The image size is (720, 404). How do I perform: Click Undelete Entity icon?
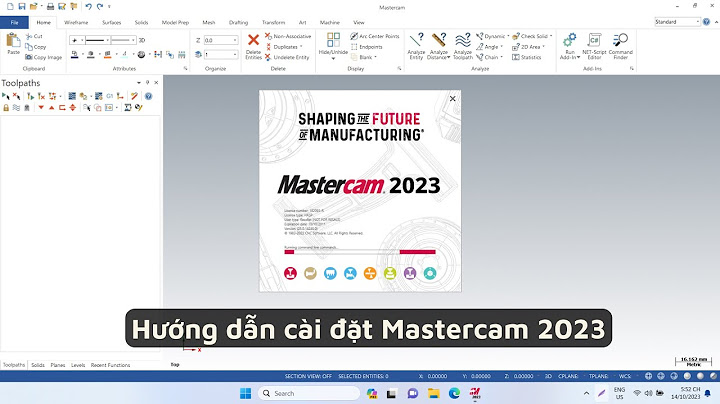point(268,57)
